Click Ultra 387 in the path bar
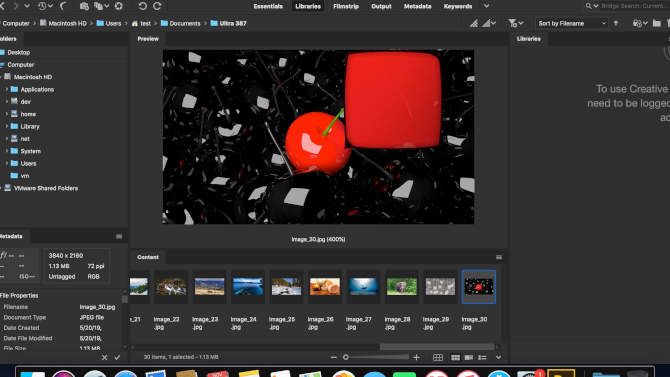 [x=229, y=24]
